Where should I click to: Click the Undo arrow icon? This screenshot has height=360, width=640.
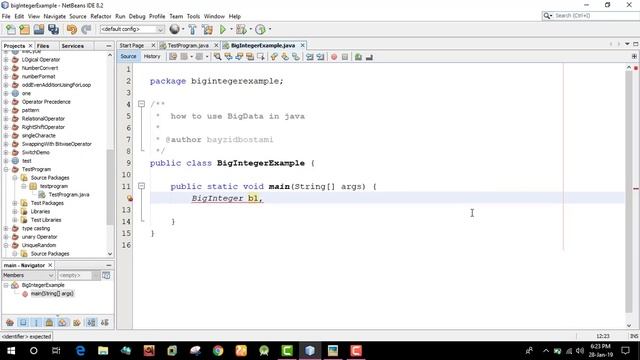point(72,29)
